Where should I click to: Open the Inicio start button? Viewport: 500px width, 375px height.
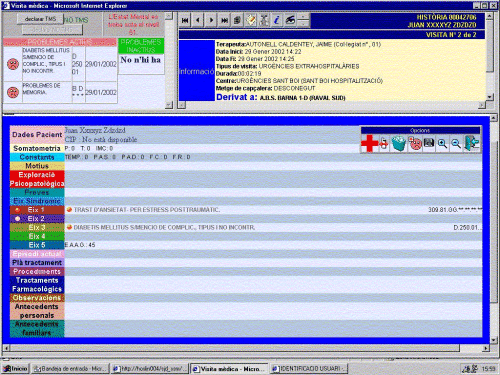pos(15,368)
